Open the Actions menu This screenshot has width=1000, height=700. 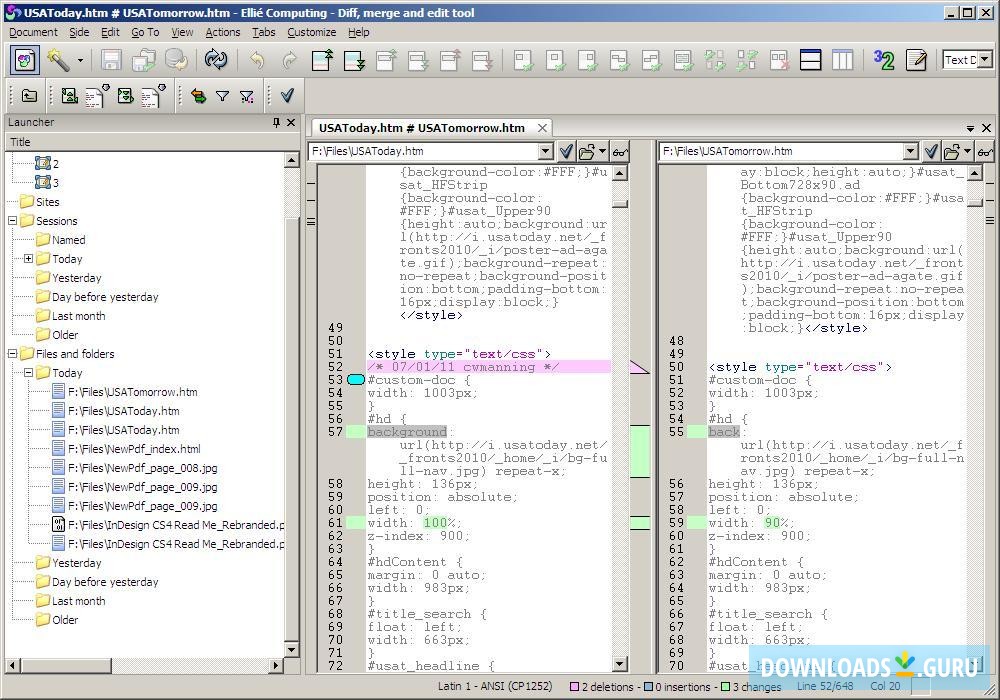click(x=222, y=32)
